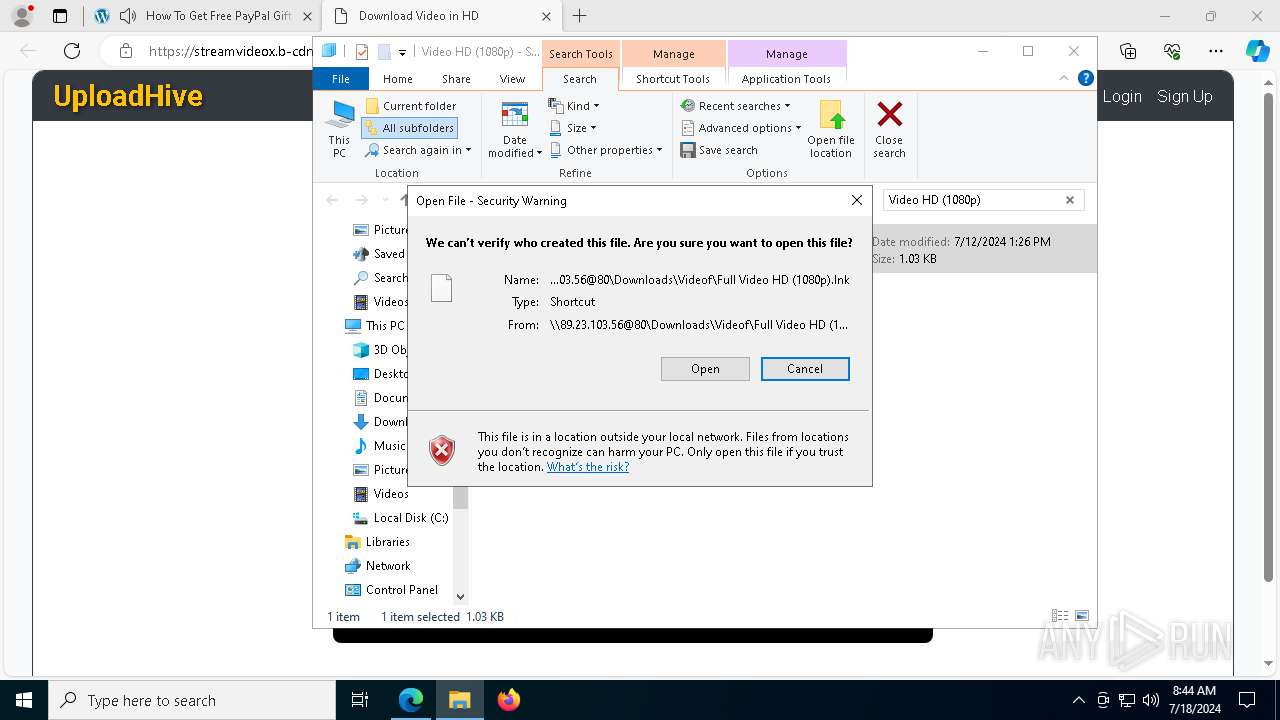Open the Copilot sidebar icon
Screen dimensions: 1280x720
pyautogui.click(x=1257, y=51)
